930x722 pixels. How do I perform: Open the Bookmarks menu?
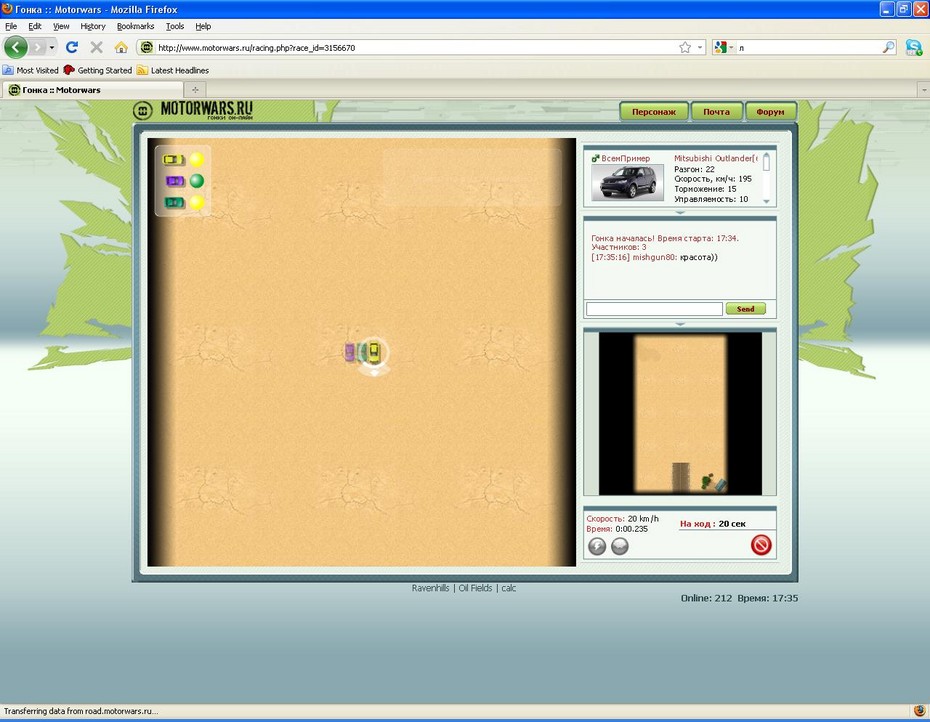pyautogui.click(x=135, y=26)
